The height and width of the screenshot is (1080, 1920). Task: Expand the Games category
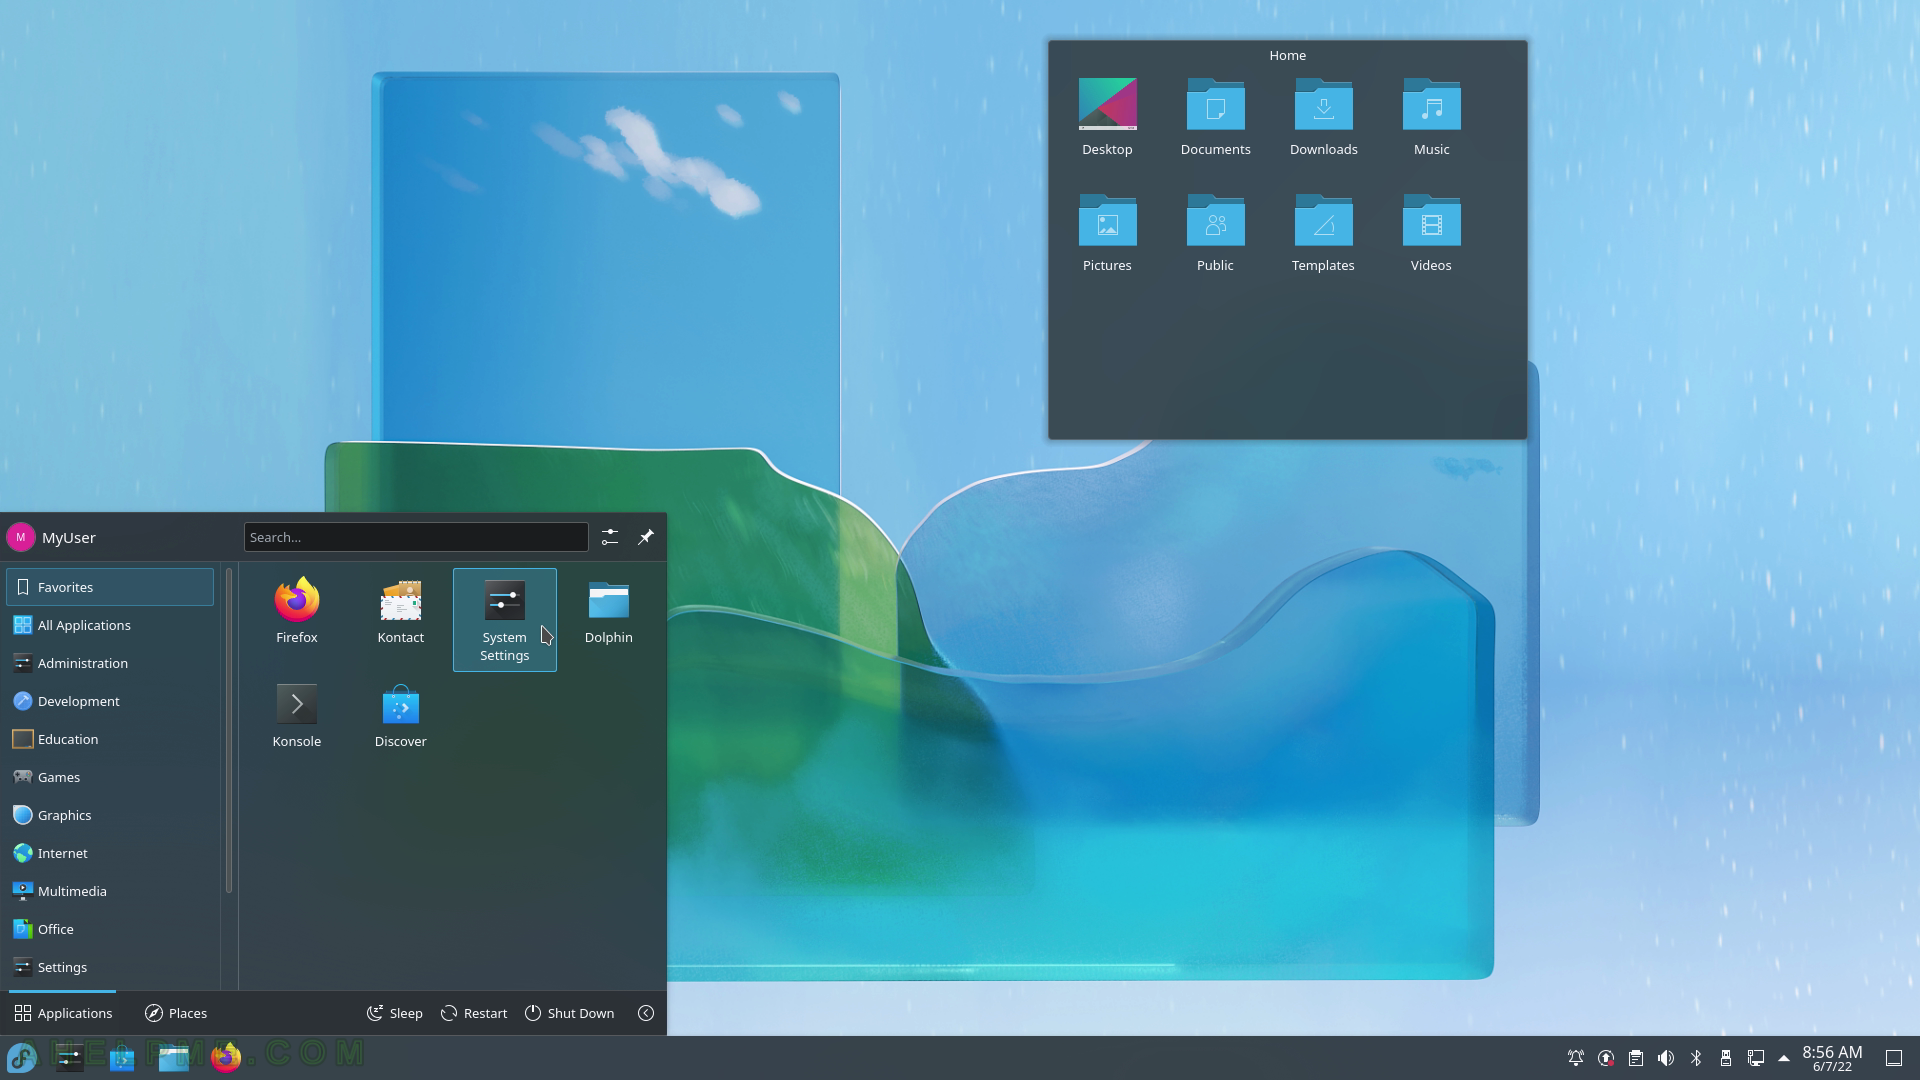[x=58, y=777]
